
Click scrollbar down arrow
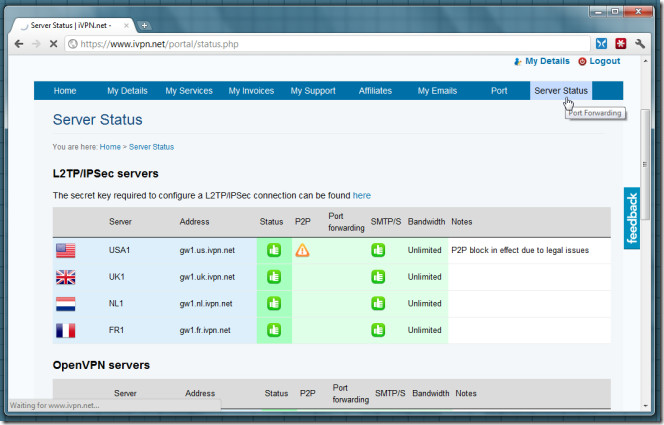pyautogui.click(x=645, y=406)
